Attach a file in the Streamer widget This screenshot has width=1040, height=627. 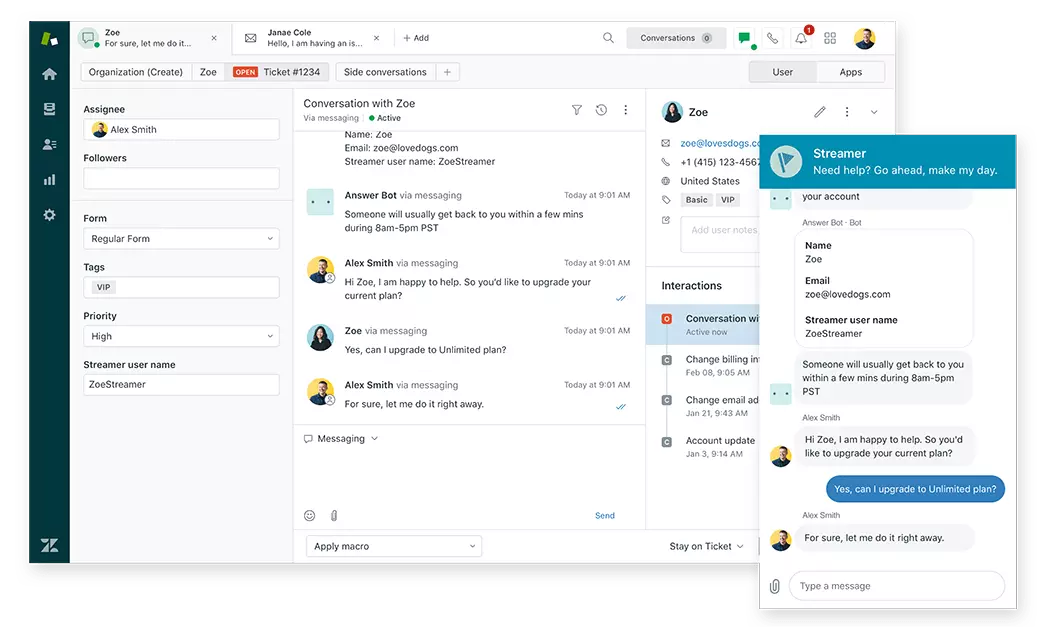775,585
